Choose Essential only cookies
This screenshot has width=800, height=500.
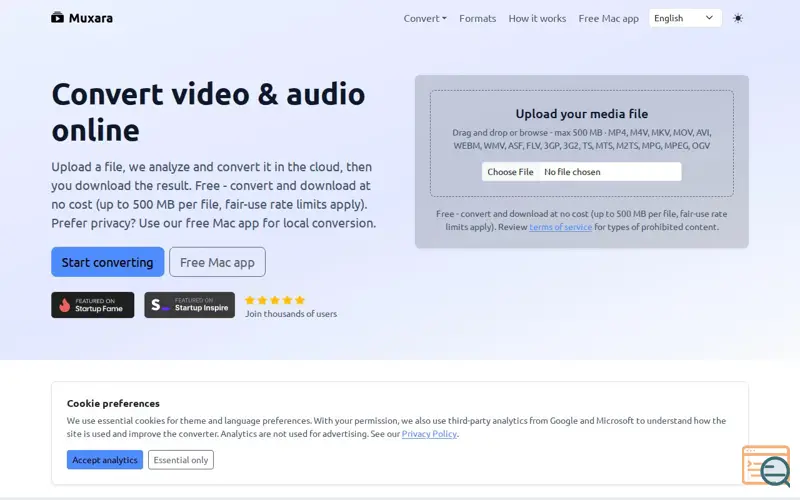coord(181,460)
